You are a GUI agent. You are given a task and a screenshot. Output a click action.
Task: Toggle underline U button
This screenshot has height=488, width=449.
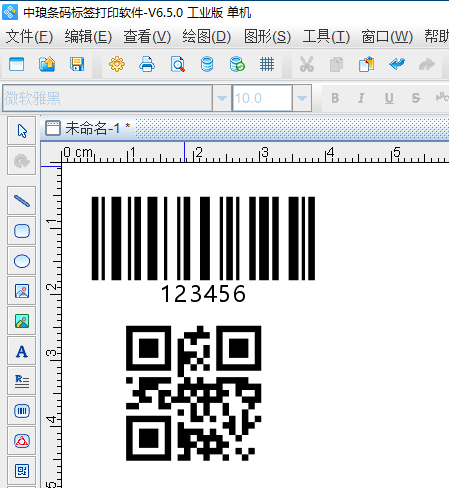coord(389,98)
